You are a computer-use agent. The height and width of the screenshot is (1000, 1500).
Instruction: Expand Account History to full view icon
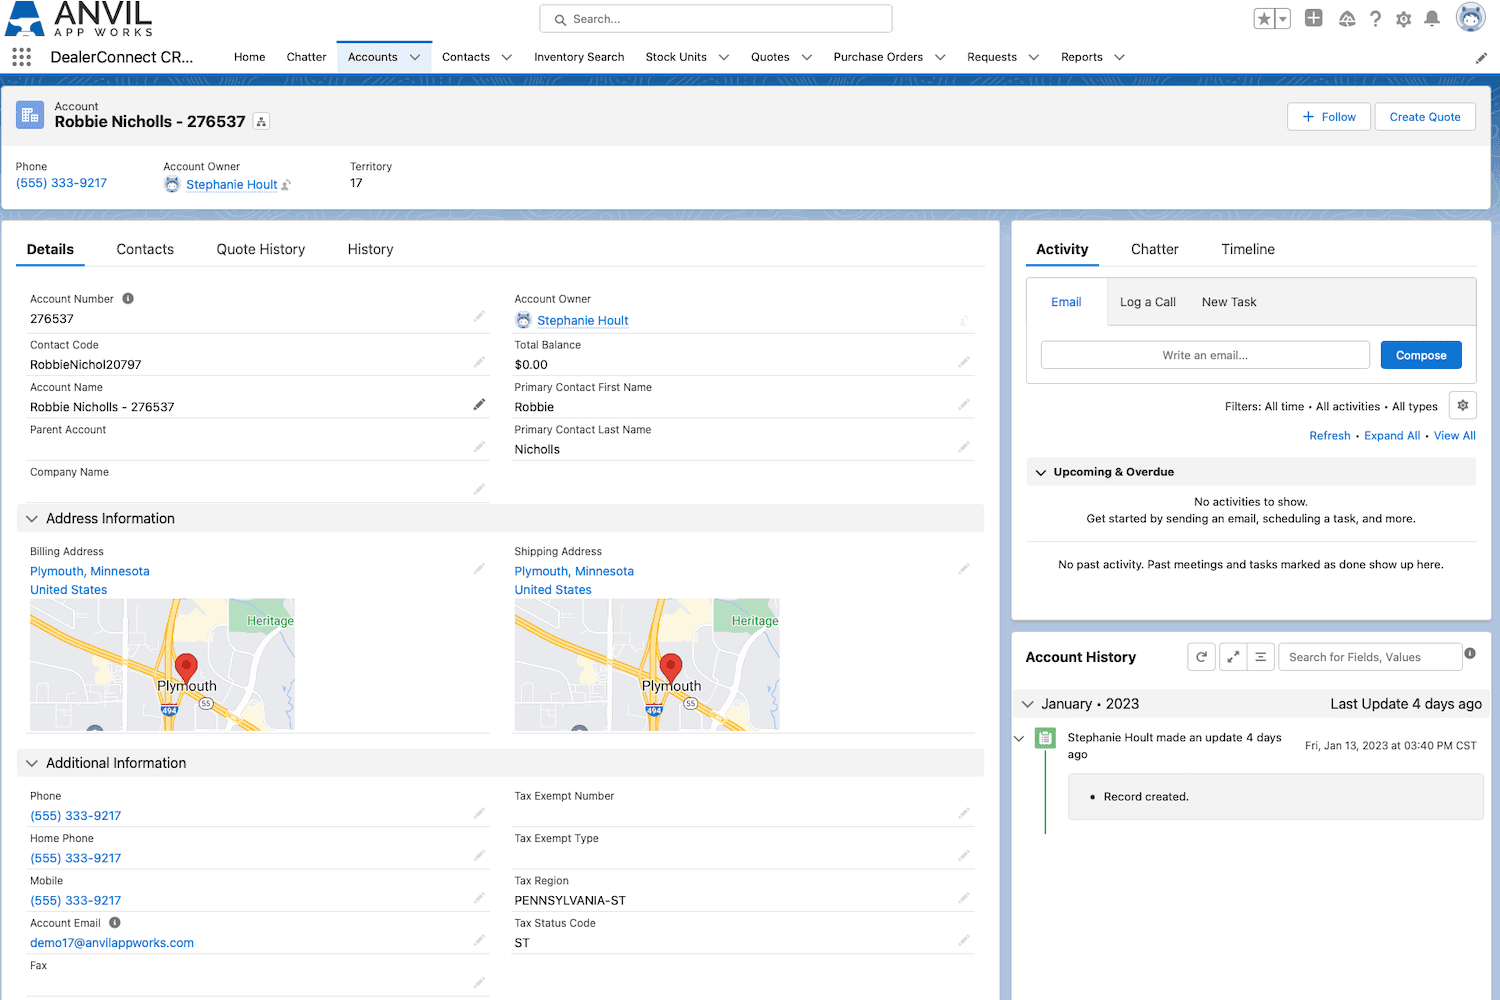coord(1233,657)
